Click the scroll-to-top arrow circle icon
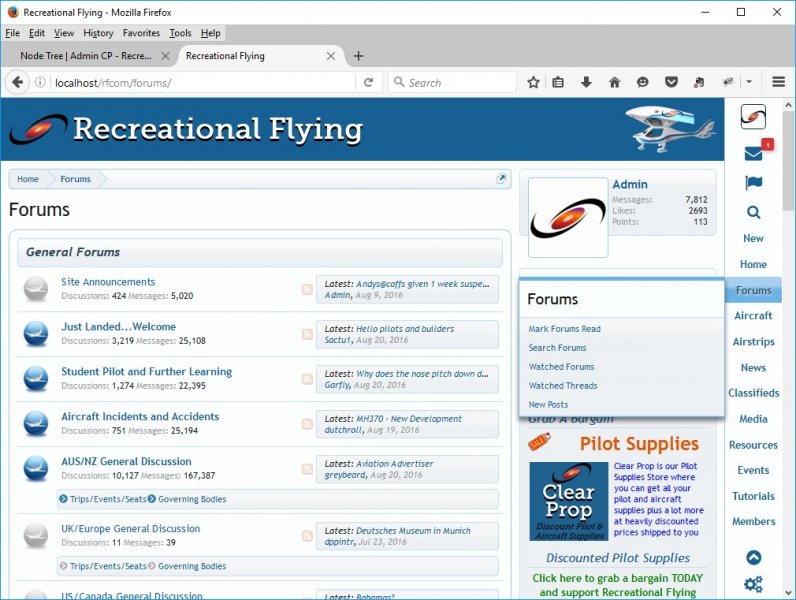 coord(753,557)
